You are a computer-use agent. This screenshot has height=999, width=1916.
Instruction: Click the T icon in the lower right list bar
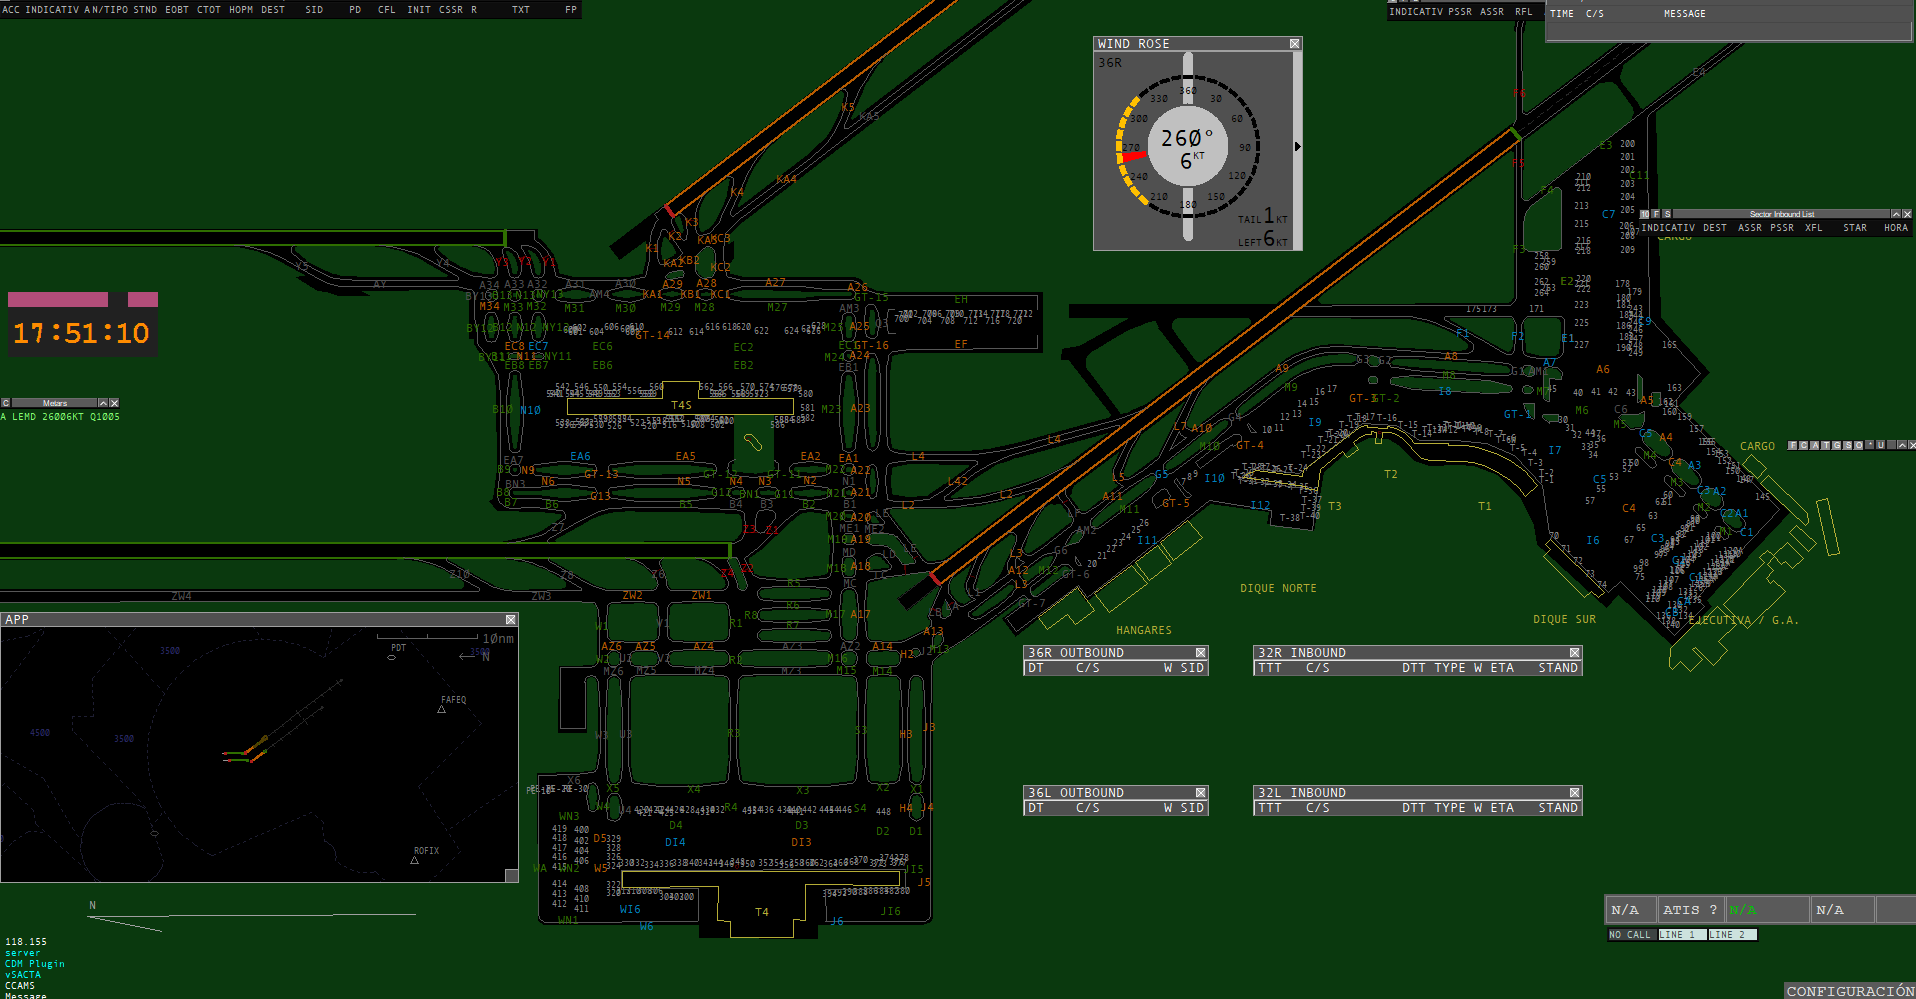tap(1826, 445)
